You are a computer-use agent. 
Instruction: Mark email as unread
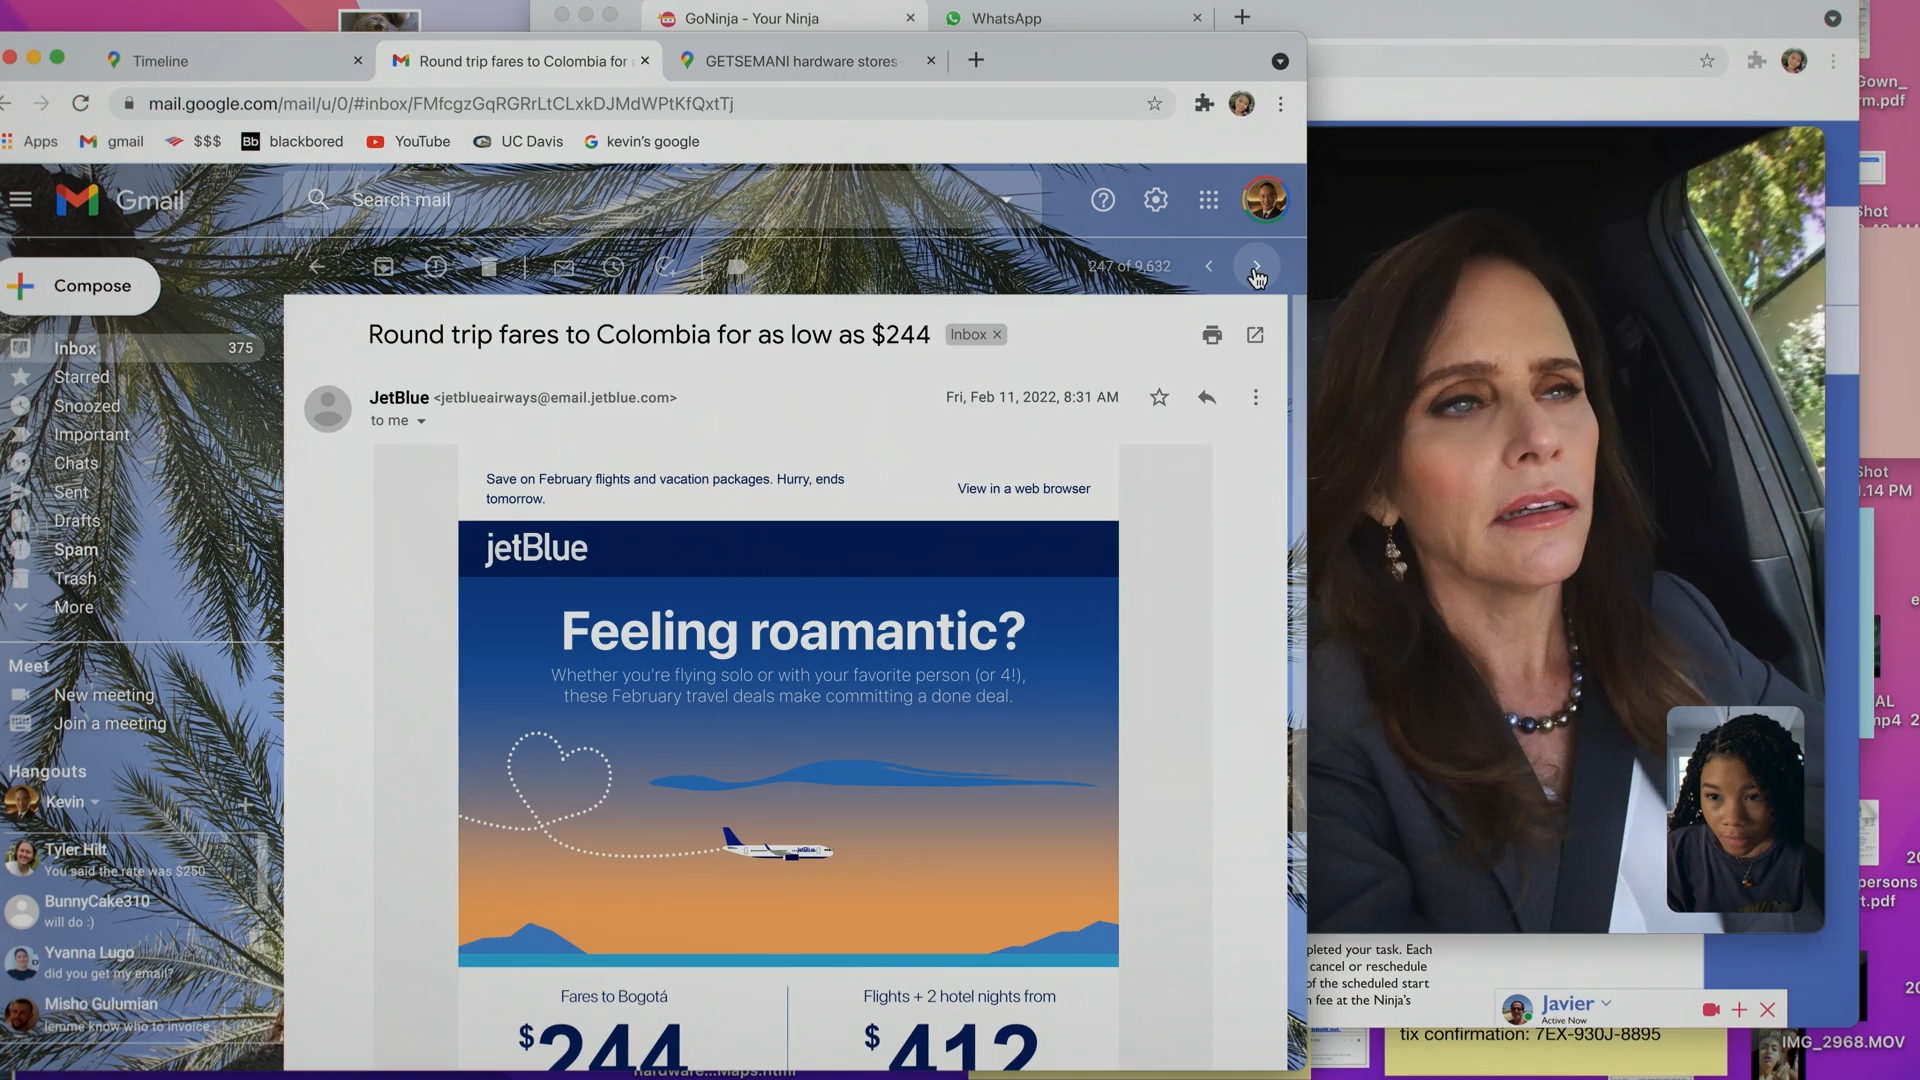pos(564,267)
